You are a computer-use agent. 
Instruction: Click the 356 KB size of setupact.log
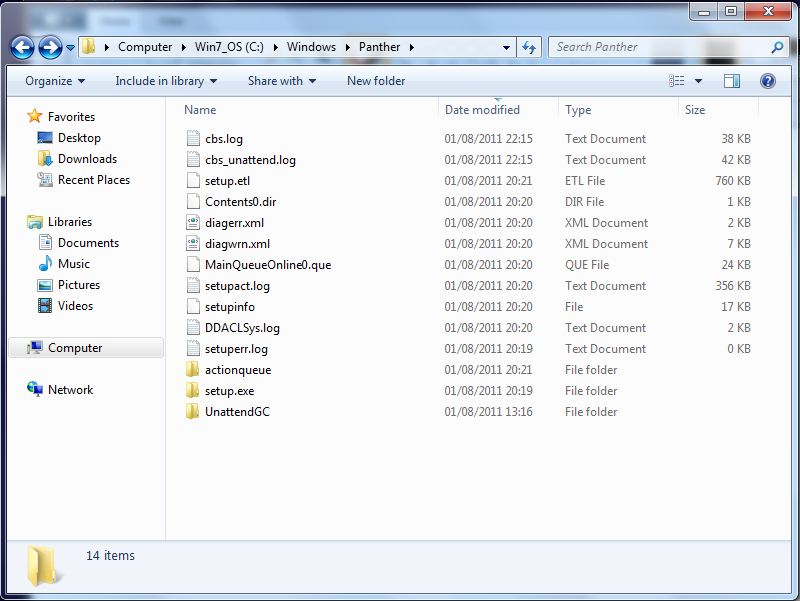coord(733,286)
